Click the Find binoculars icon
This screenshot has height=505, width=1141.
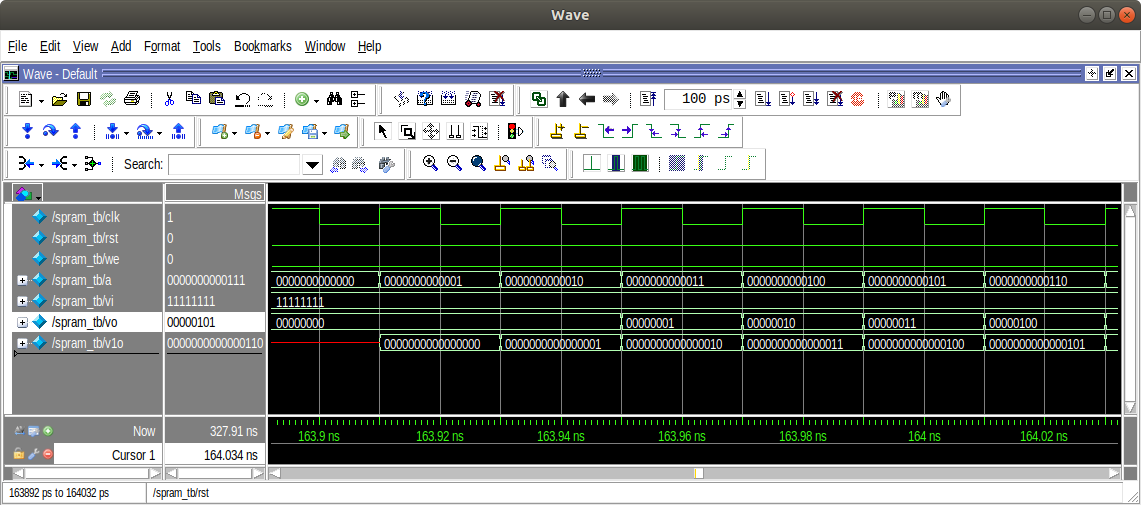(335, 99)
